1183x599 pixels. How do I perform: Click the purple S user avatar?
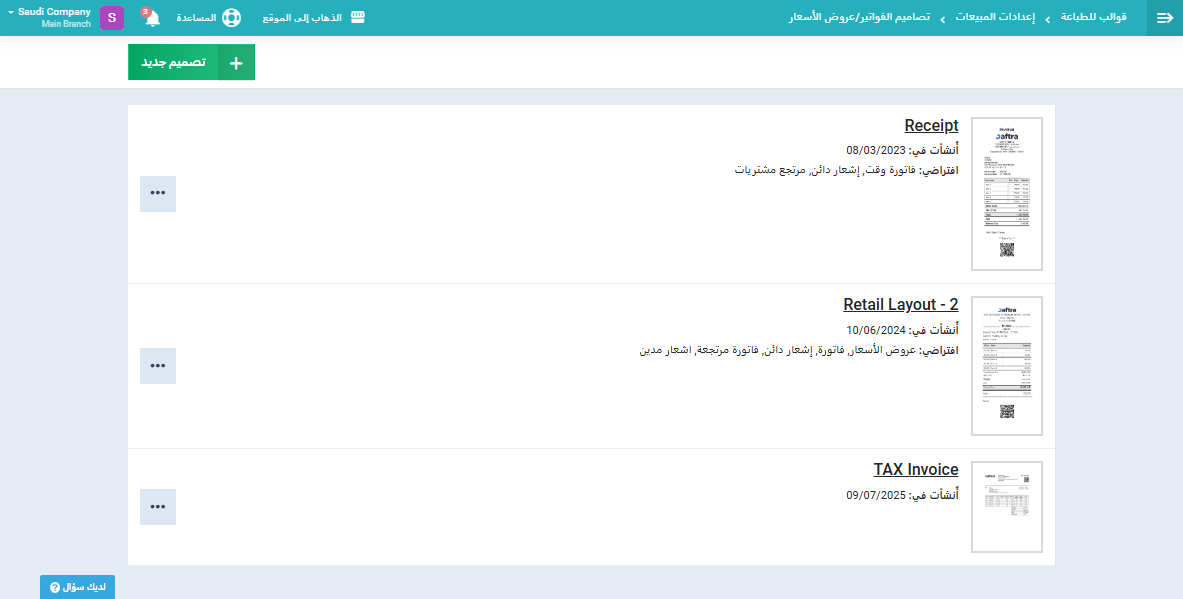point(112,18)
